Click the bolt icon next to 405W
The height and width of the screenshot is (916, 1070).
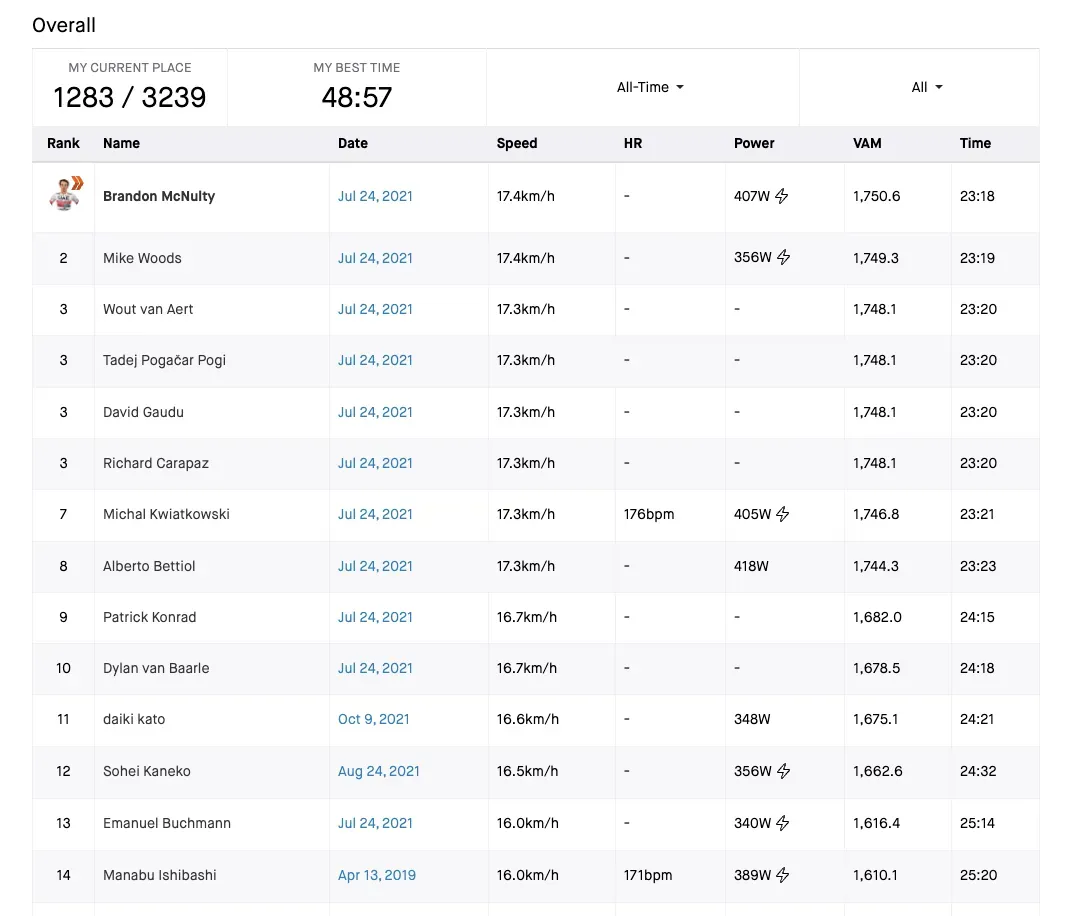point(783,514)
